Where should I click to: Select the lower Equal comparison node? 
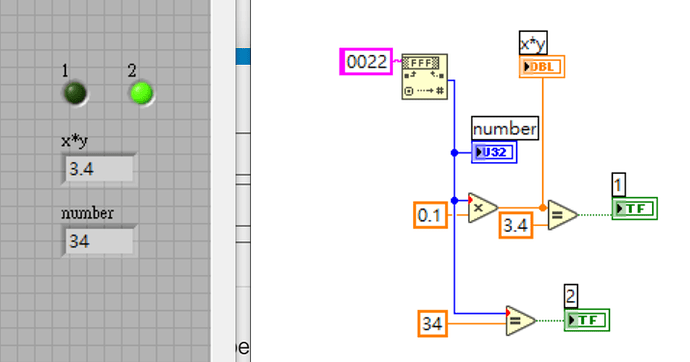pyautogui.click(x=521, y=321)
